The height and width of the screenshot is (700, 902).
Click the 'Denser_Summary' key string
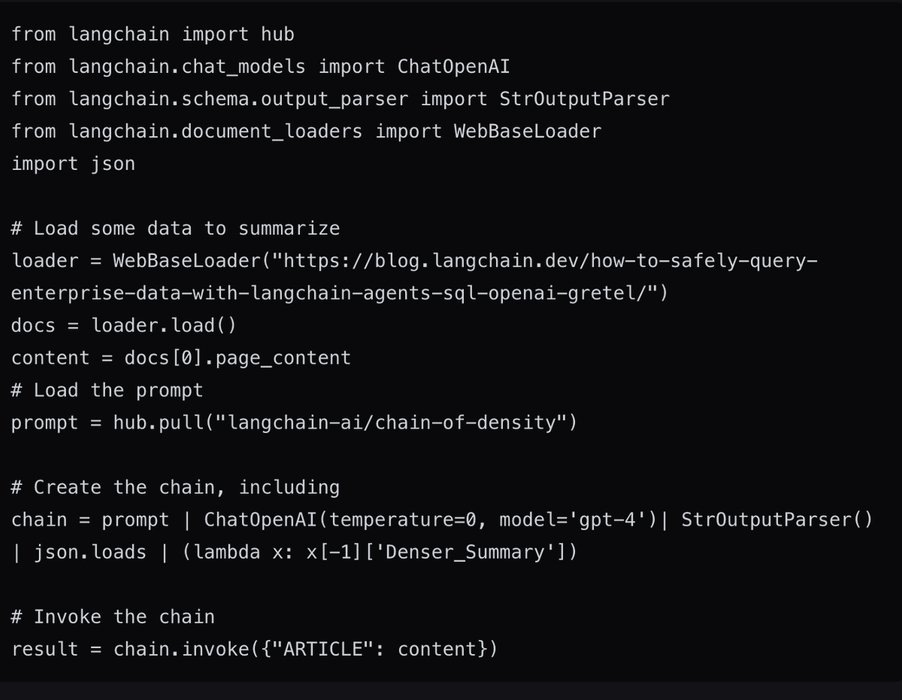click(482, 552)
